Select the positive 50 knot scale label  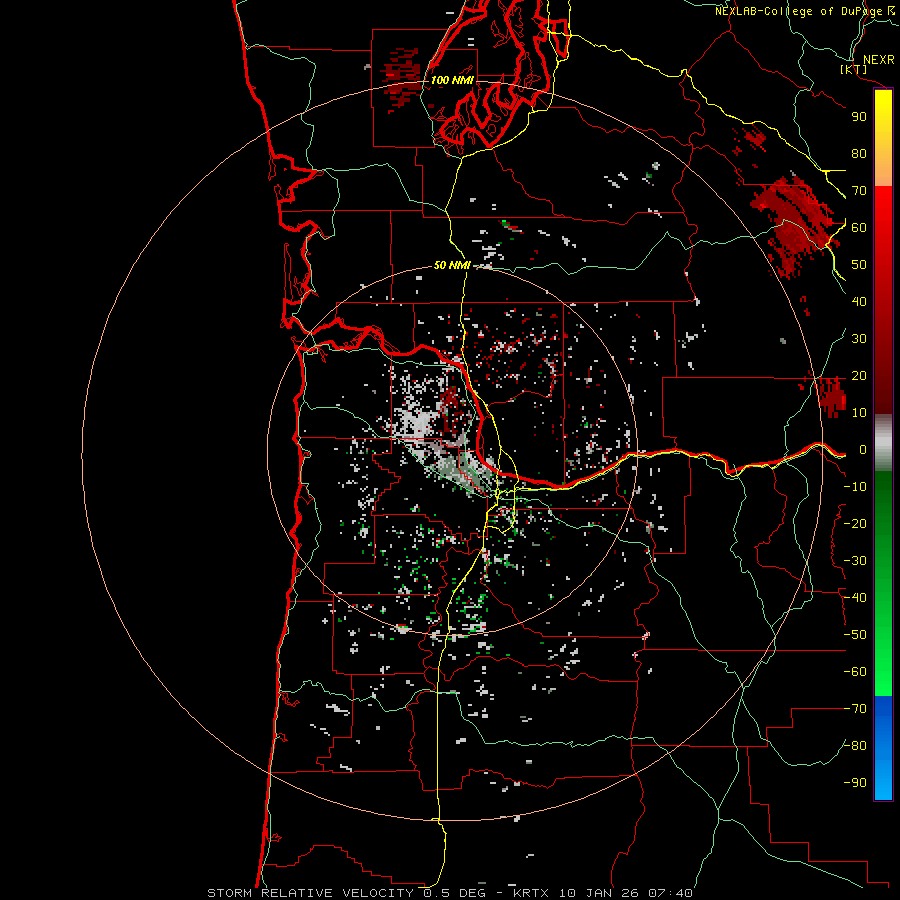tap(859, 265)
